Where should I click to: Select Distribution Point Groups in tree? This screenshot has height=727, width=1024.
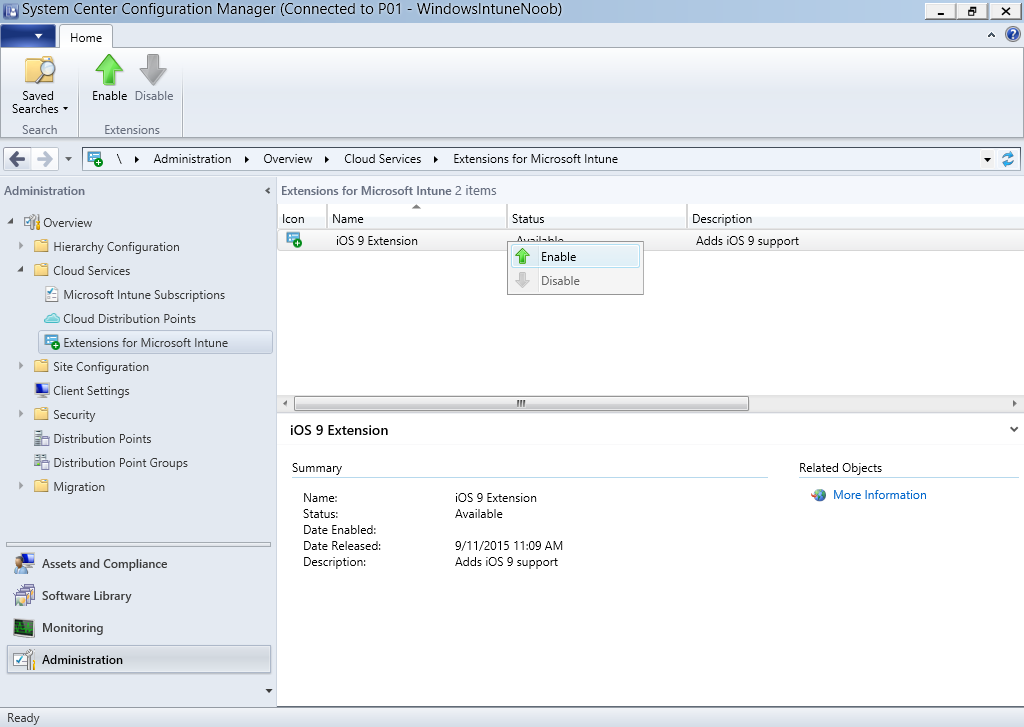point(120,462)
